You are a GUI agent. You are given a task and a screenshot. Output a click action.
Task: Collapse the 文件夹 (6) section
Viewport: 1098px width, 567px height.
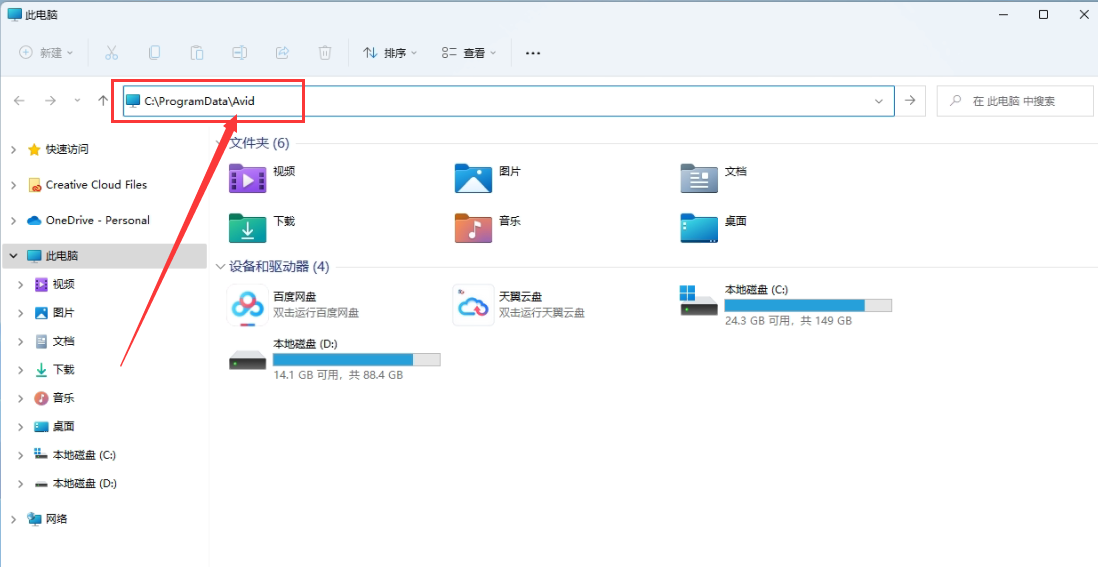pyautogui.click(x=220, y=143)
